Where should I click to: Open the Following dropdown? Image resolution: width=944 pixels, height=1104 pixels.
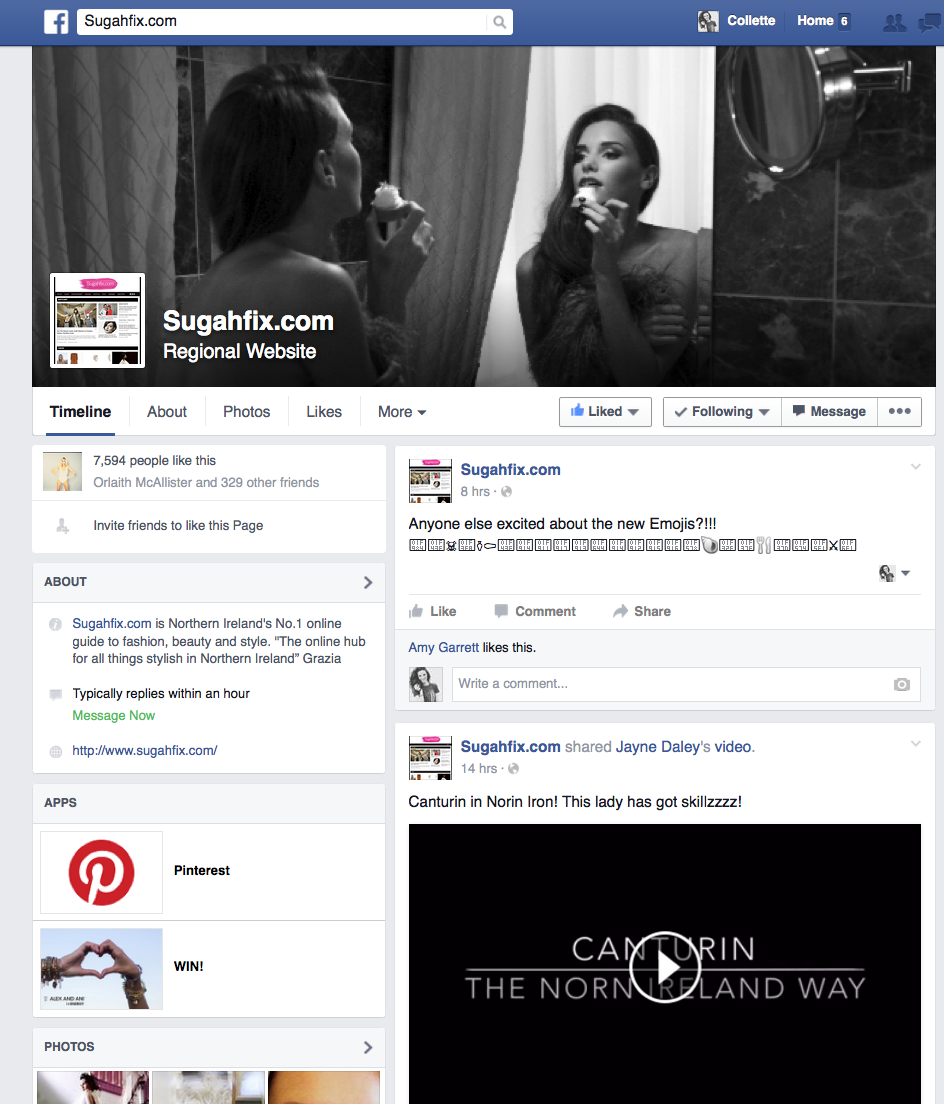point(722,411)
